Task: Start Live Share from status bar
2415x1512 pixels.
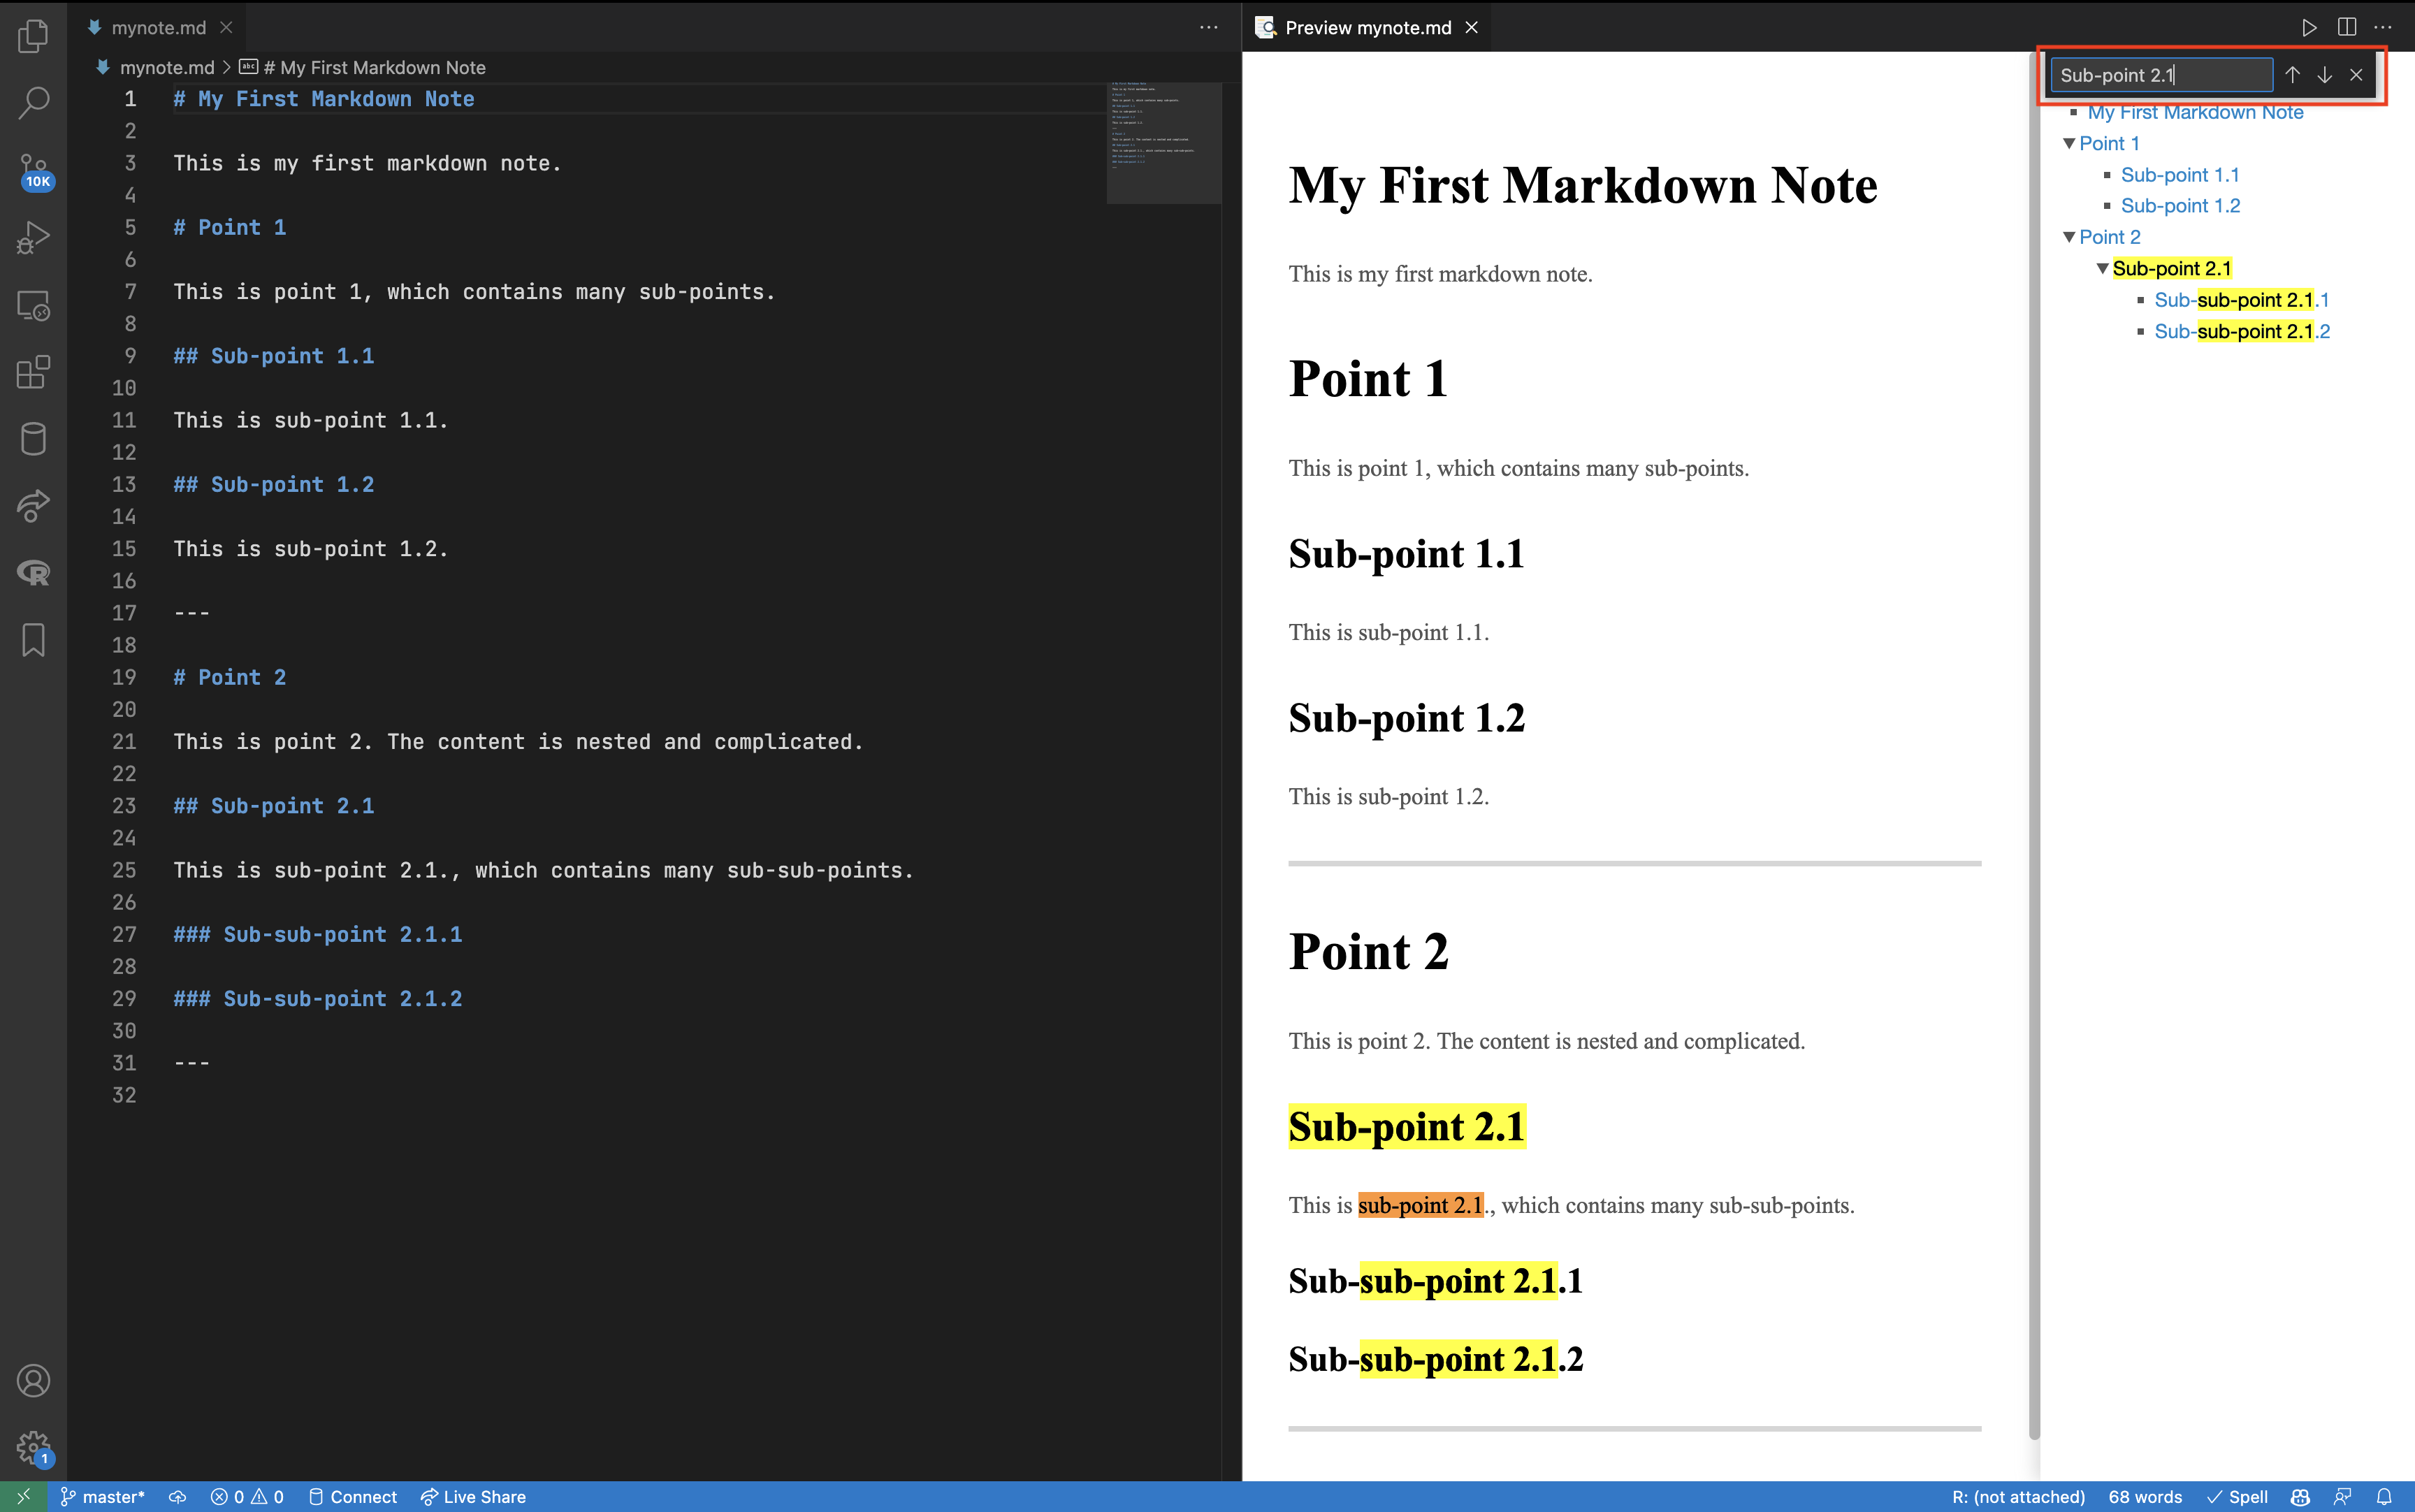Action: pyautogui.click(x=473, y=1497)
